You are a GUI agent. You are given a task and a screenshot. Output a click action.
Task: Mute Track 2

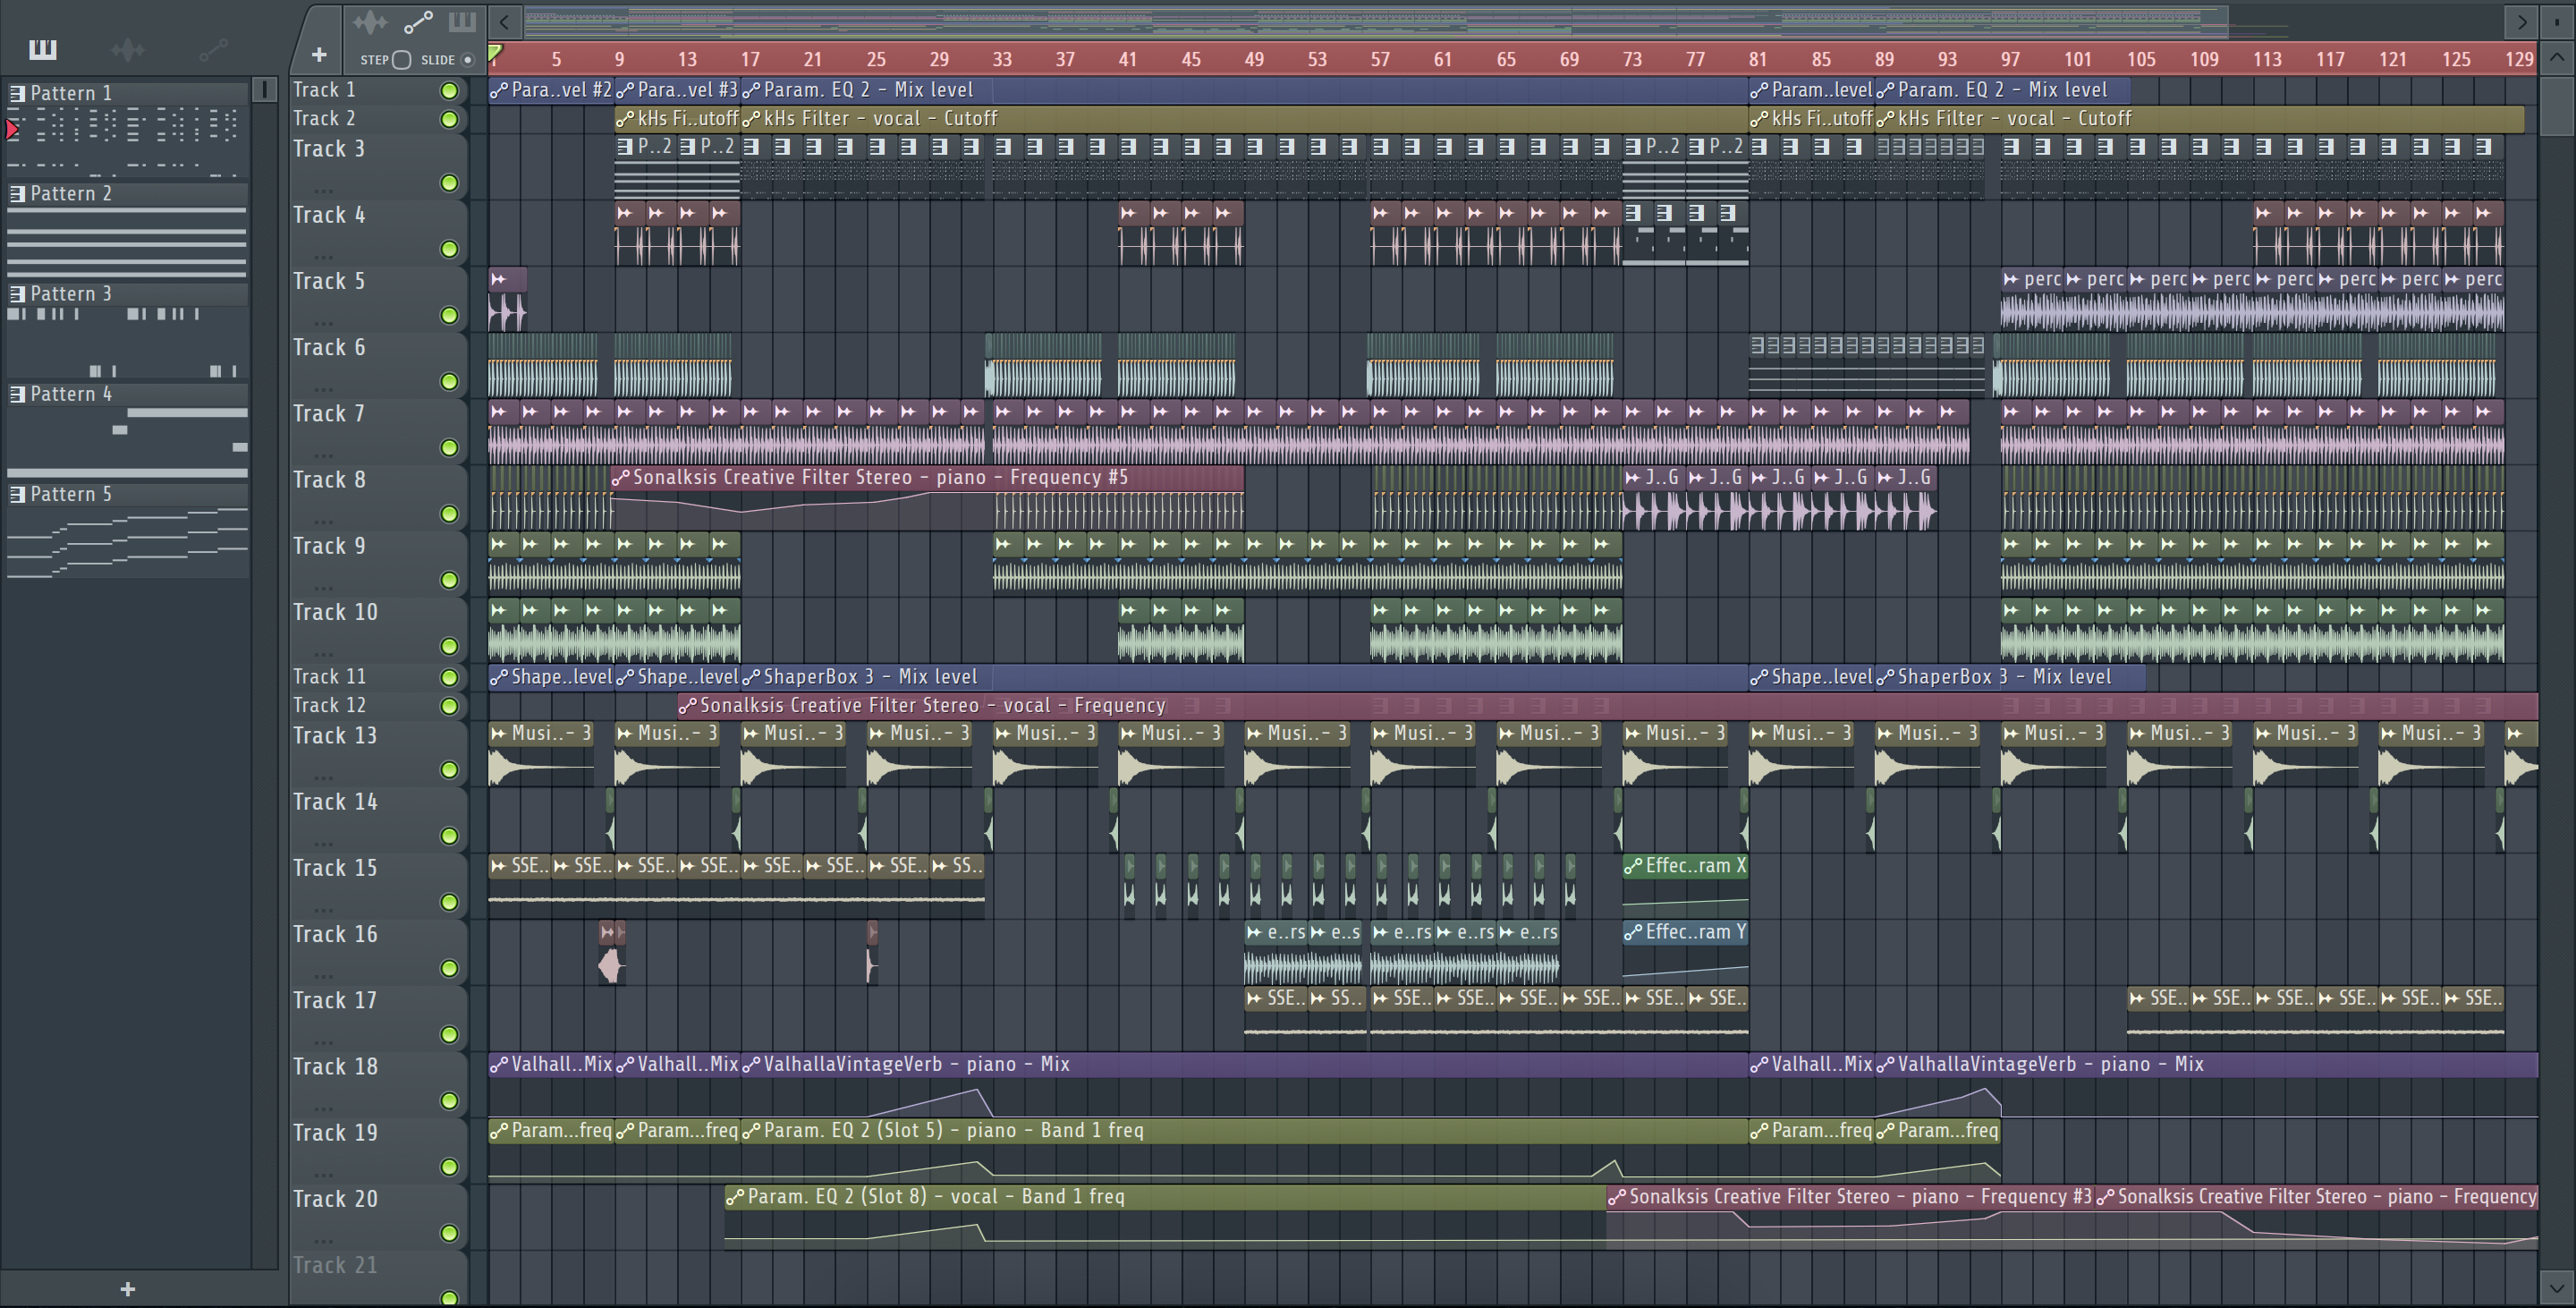pos(449,120)
